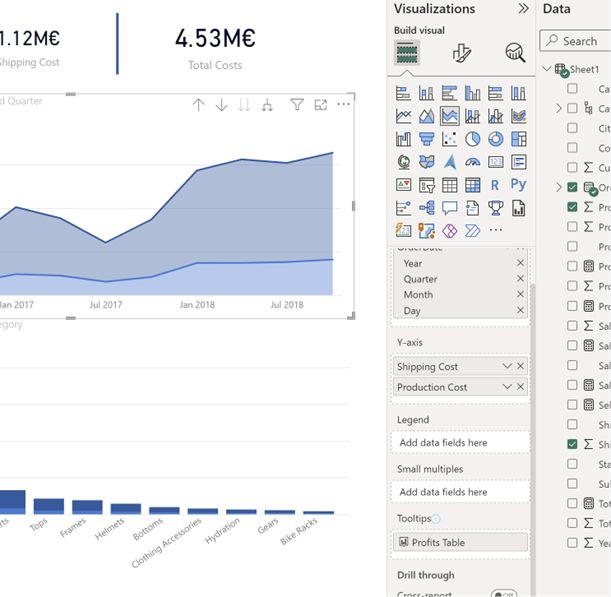This screenshot has height=597, width=611.
Task: Select the decomposition tree visual
Action: pos(426,208)
